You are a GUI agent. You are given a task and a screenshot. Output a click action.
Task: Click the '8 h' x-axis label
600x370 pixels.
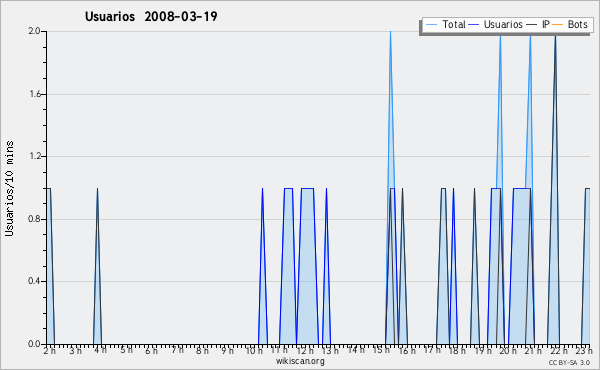coord(202,350)
